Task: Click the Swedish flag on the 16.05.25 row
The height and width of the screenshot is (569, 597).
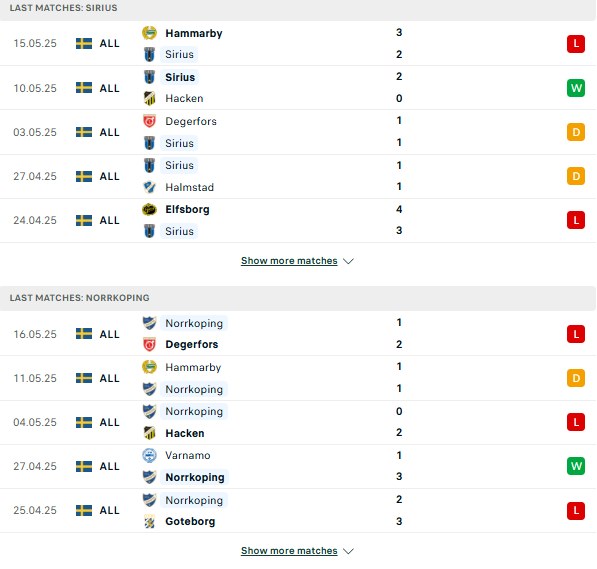Action: (84, 334)
